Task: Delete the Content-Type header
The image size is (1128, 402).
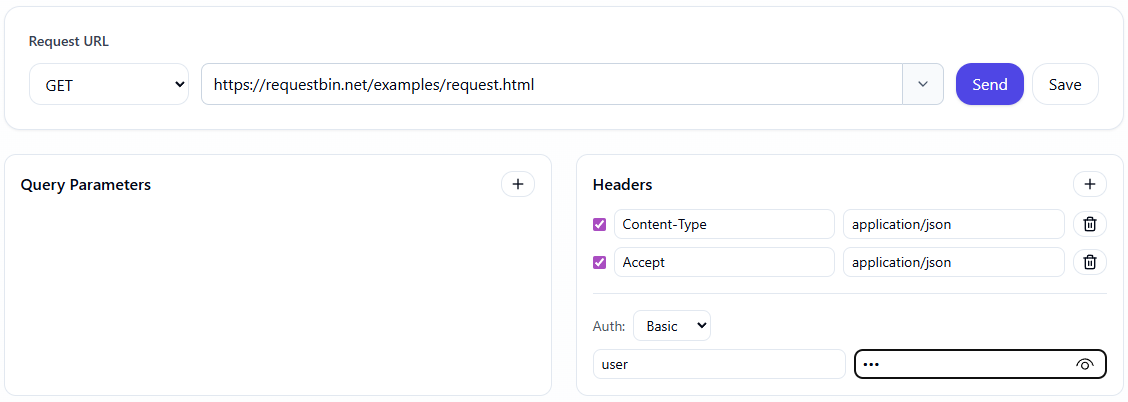Action: (1089, 224)
